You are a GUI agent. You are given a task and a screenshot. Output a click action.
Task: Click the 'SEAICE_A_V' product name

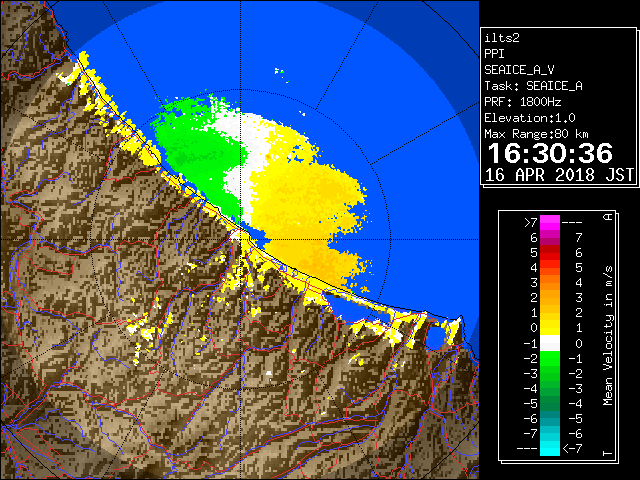click(519, 70)
